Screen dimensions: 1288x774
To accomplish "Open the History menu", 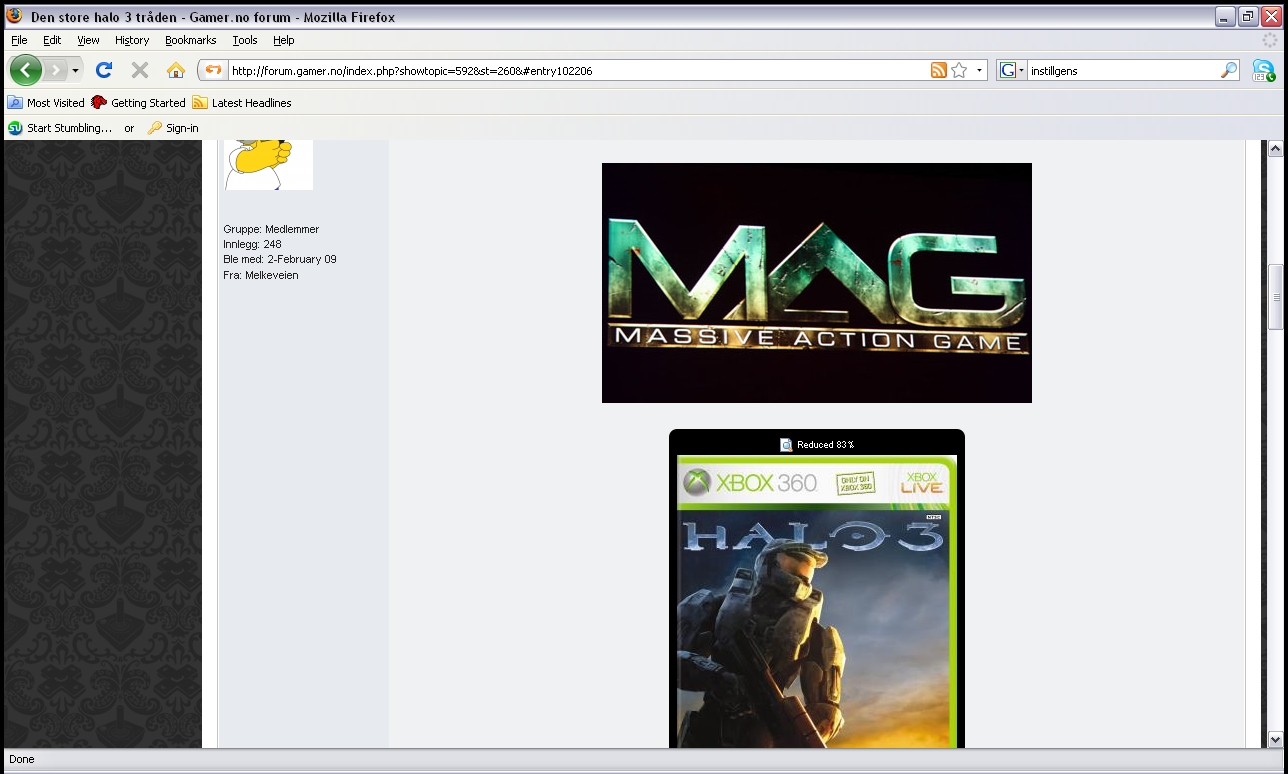I will coord(132,40).
